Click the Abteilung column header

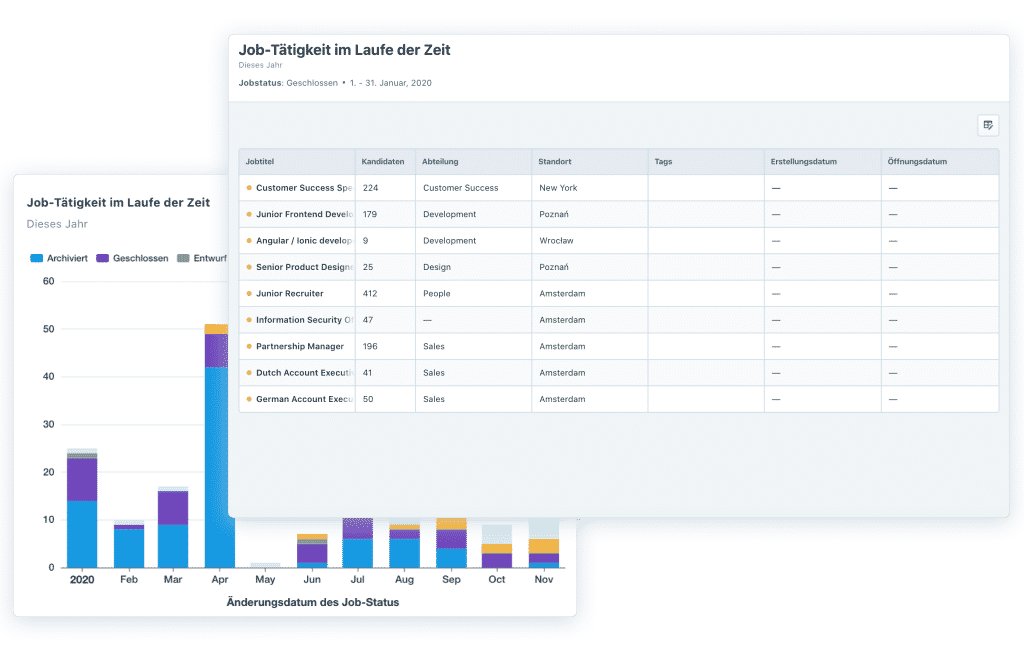(441, 162)
